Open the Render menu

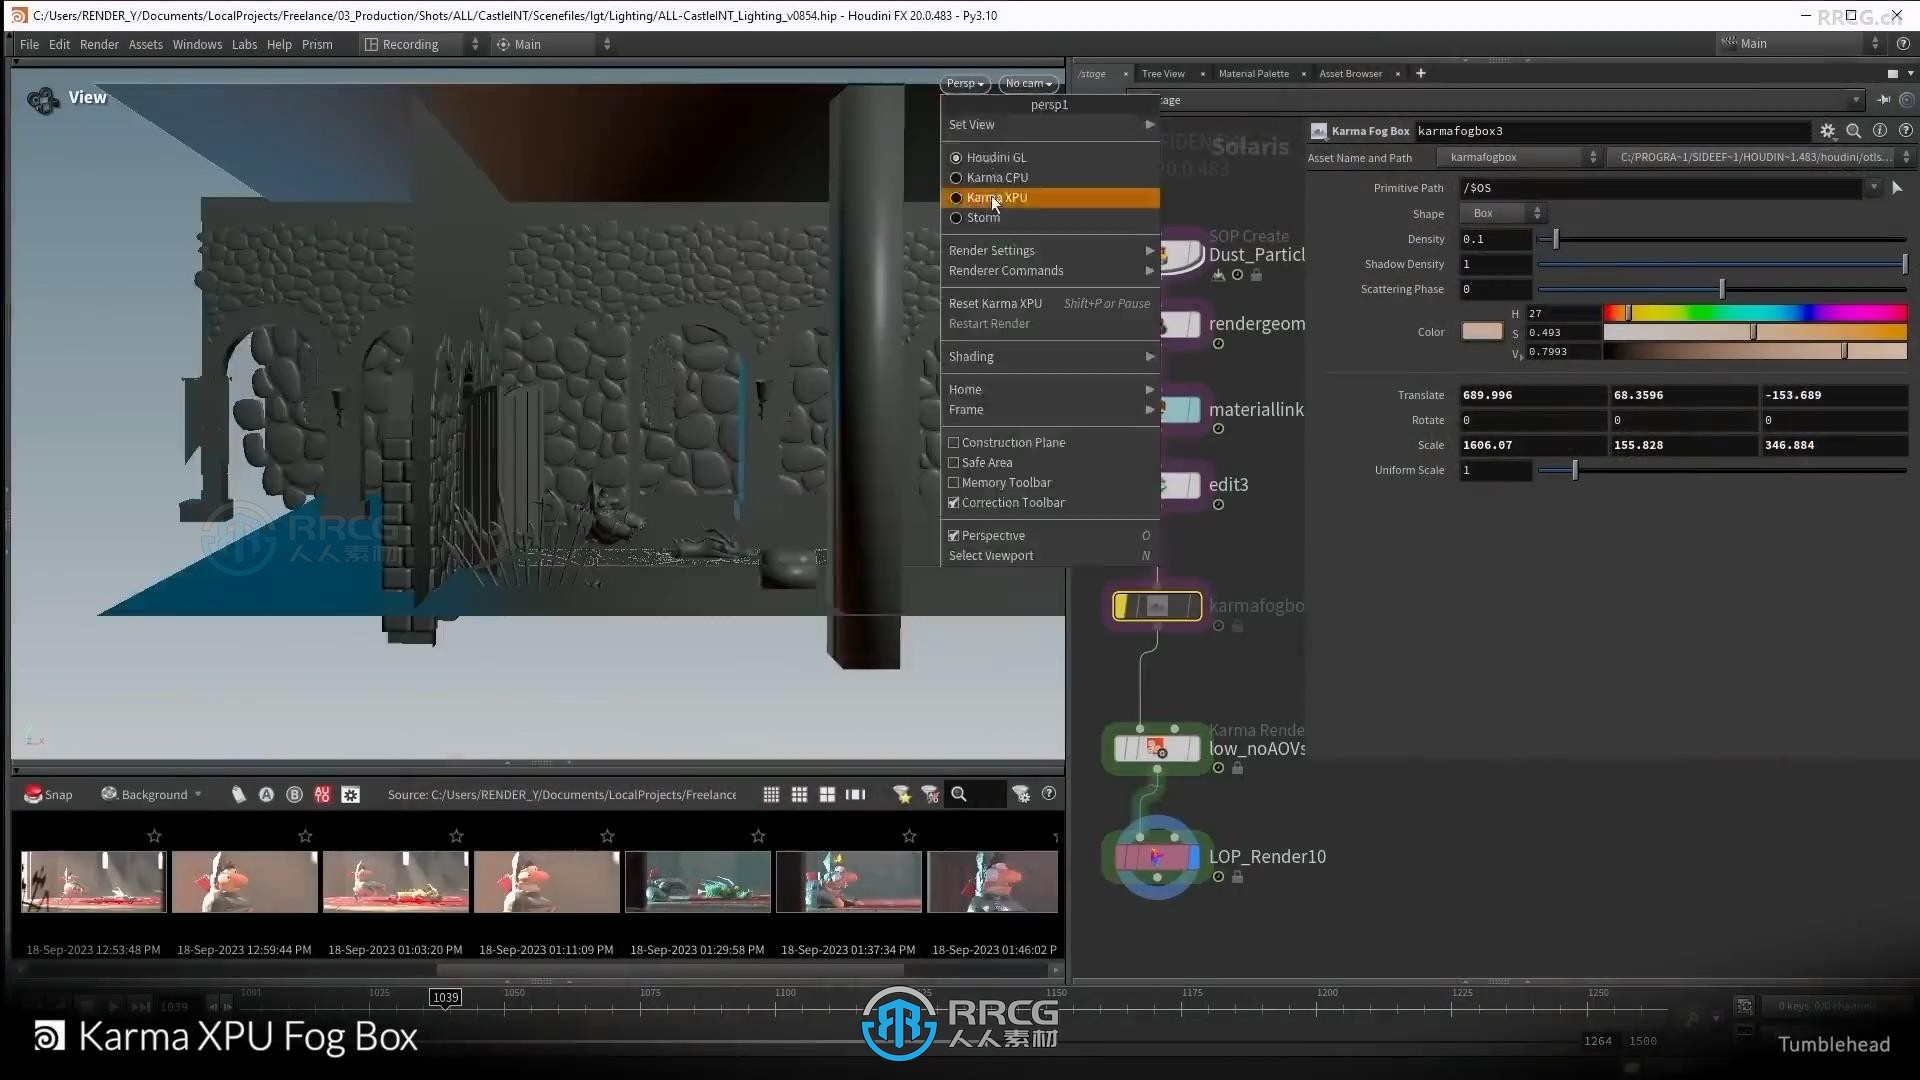[x=99, y=44]
